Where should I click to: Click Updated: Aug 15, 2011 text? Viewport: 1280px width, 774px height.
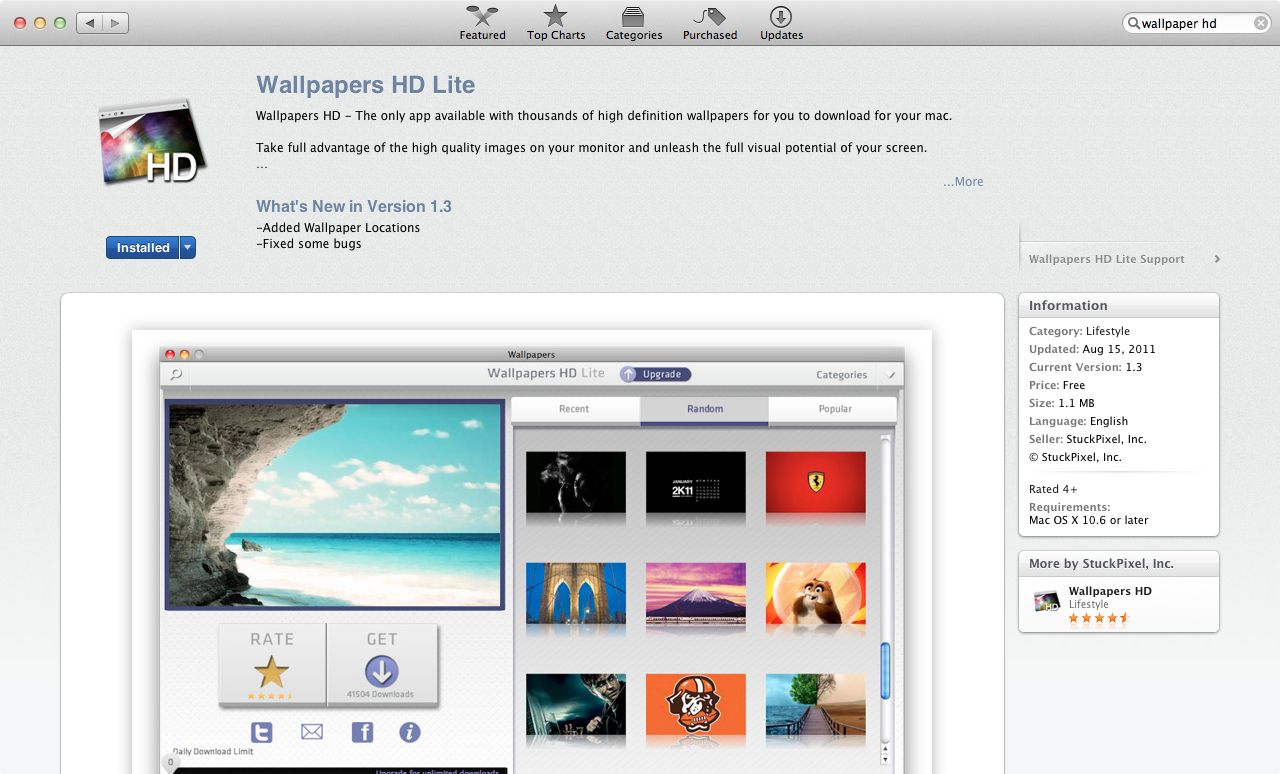1092,349
